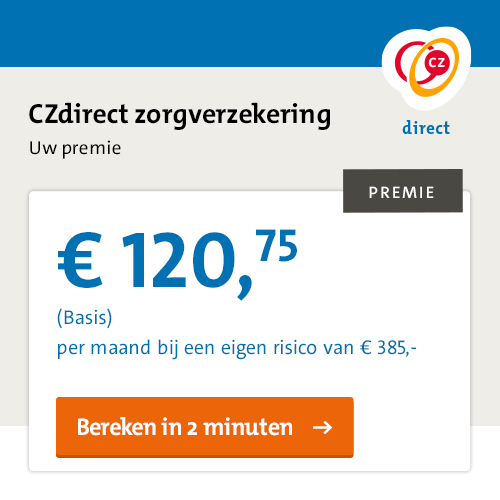Click the dark PREMIE badge

click(x=403, y=191)
